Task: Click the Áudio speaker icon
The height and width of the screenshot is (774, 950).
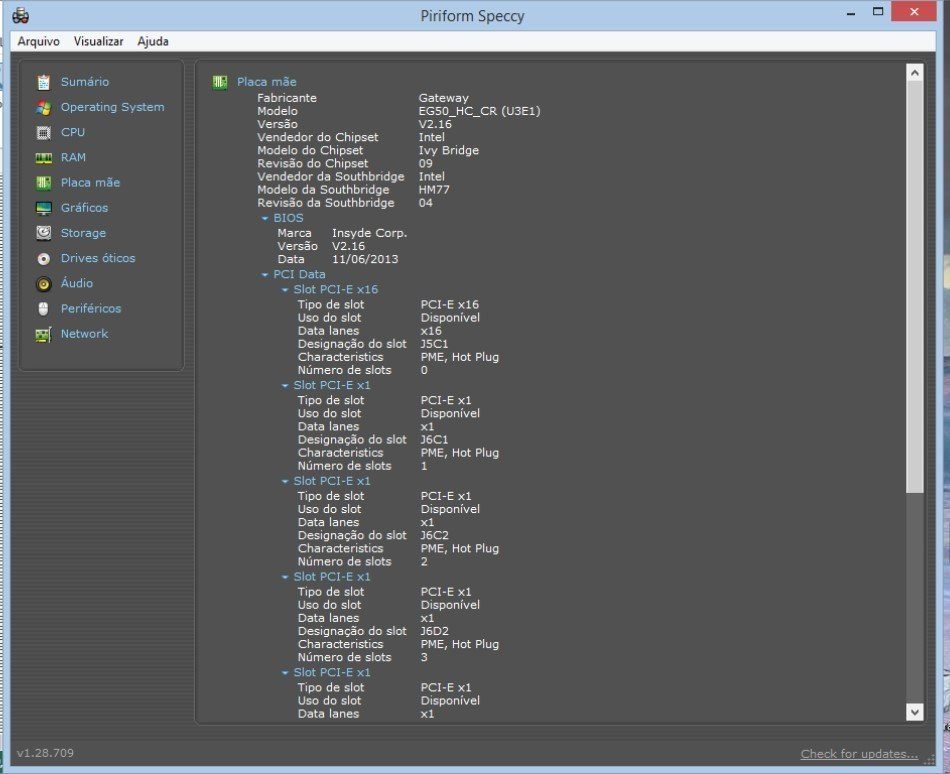Action: coord(44,283)
